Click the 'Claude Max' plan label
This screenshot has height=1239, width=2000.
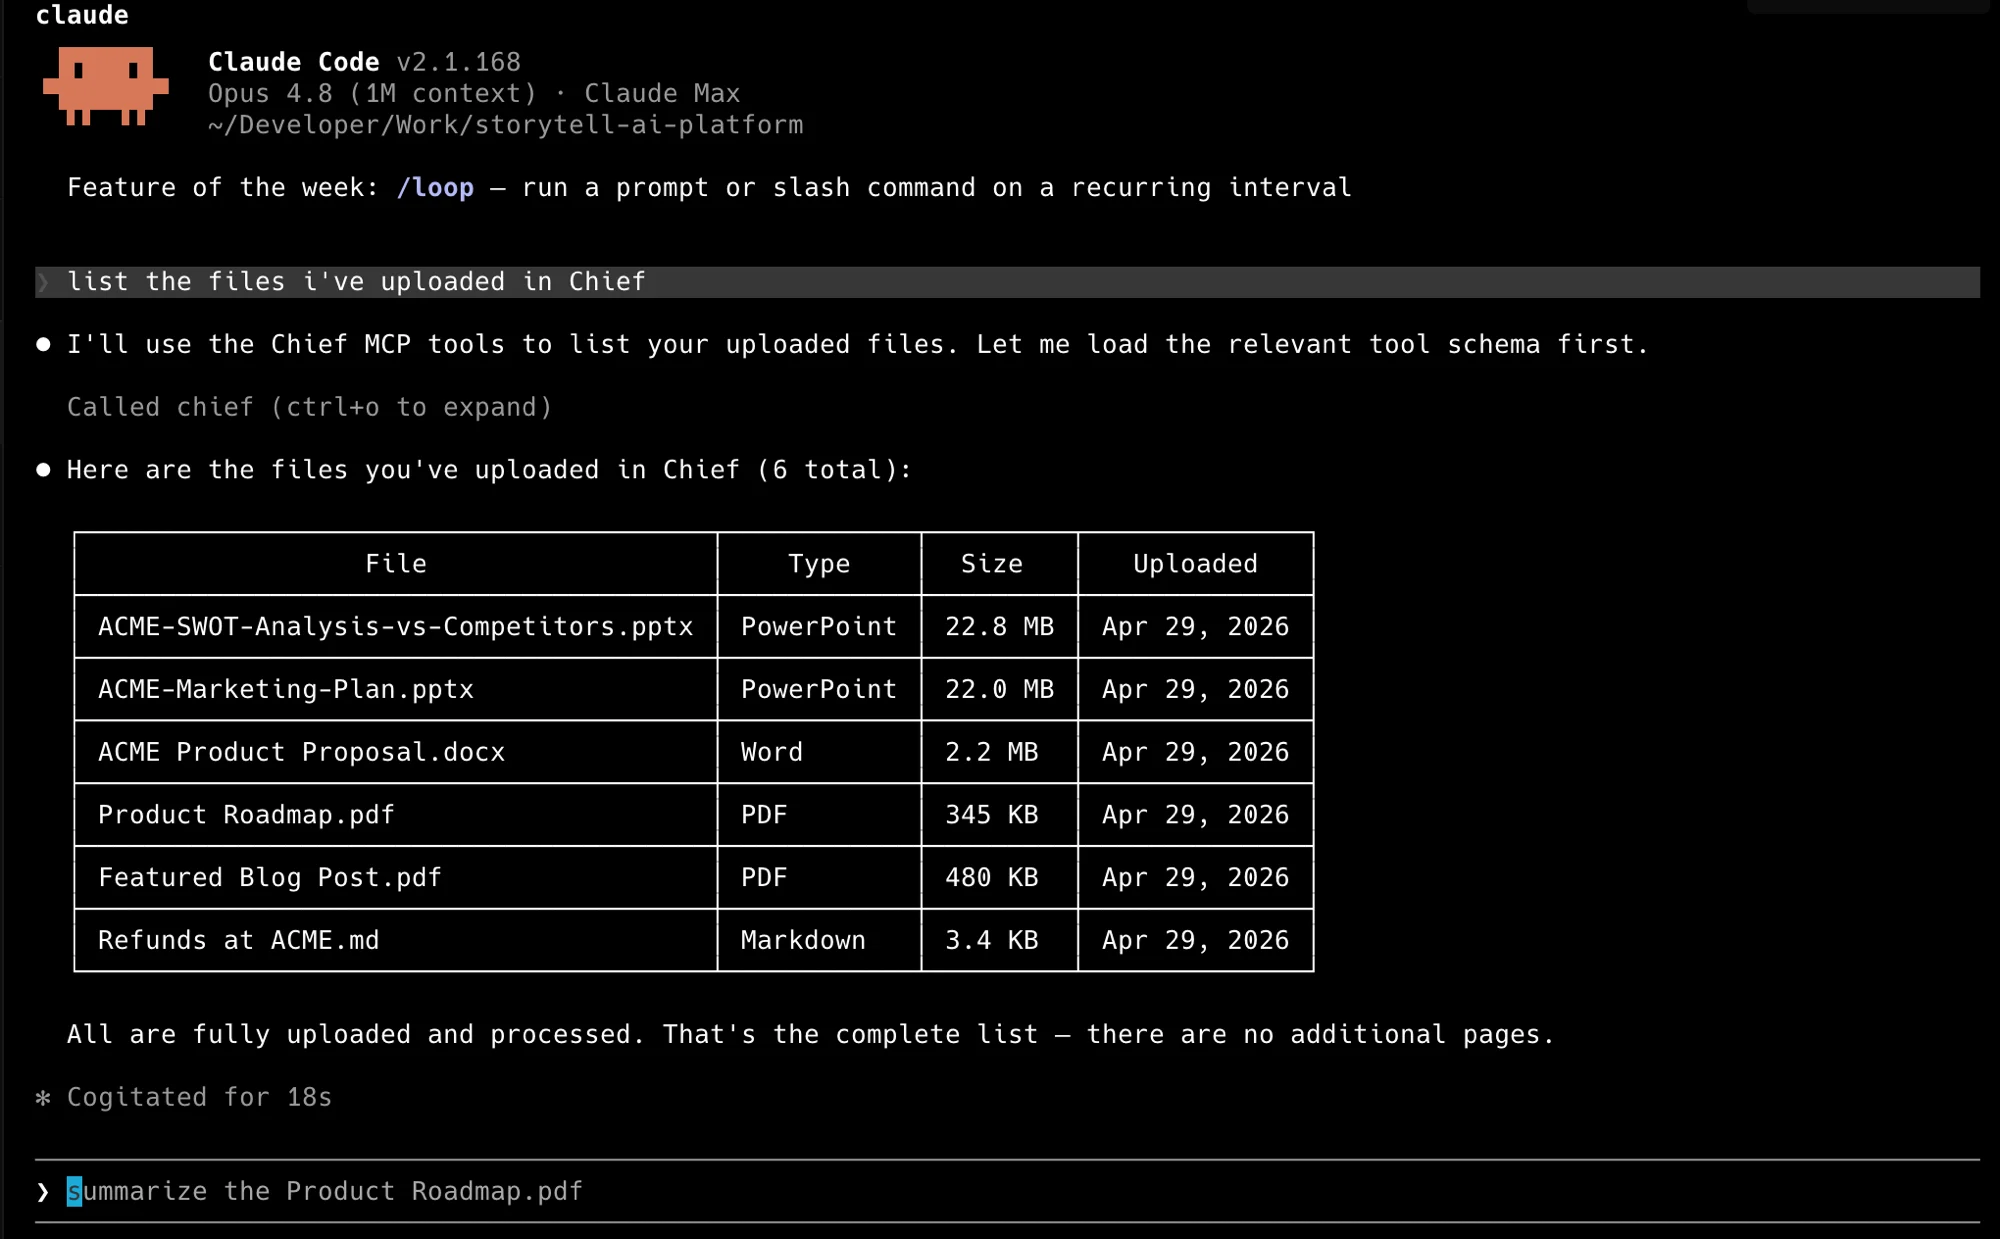coord(662,94)
